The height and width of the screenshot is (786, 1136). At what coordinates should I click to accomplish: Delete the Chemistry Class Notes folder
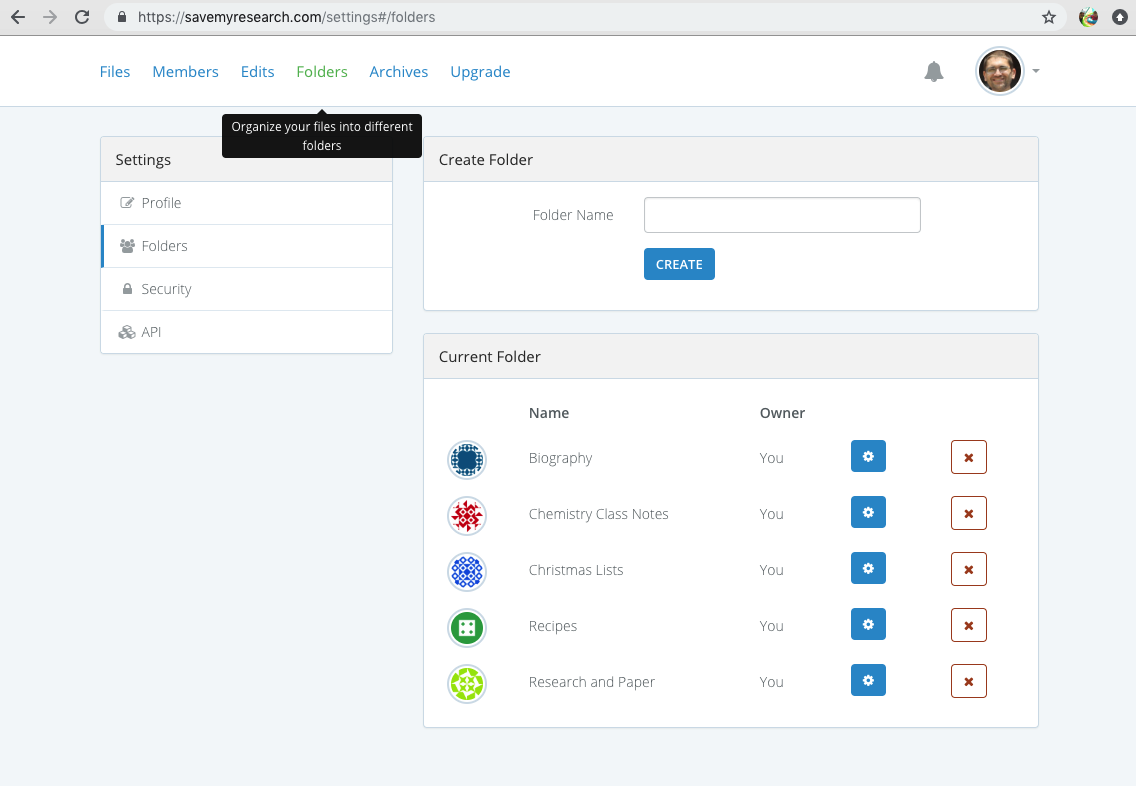click(x=969, y=513)
